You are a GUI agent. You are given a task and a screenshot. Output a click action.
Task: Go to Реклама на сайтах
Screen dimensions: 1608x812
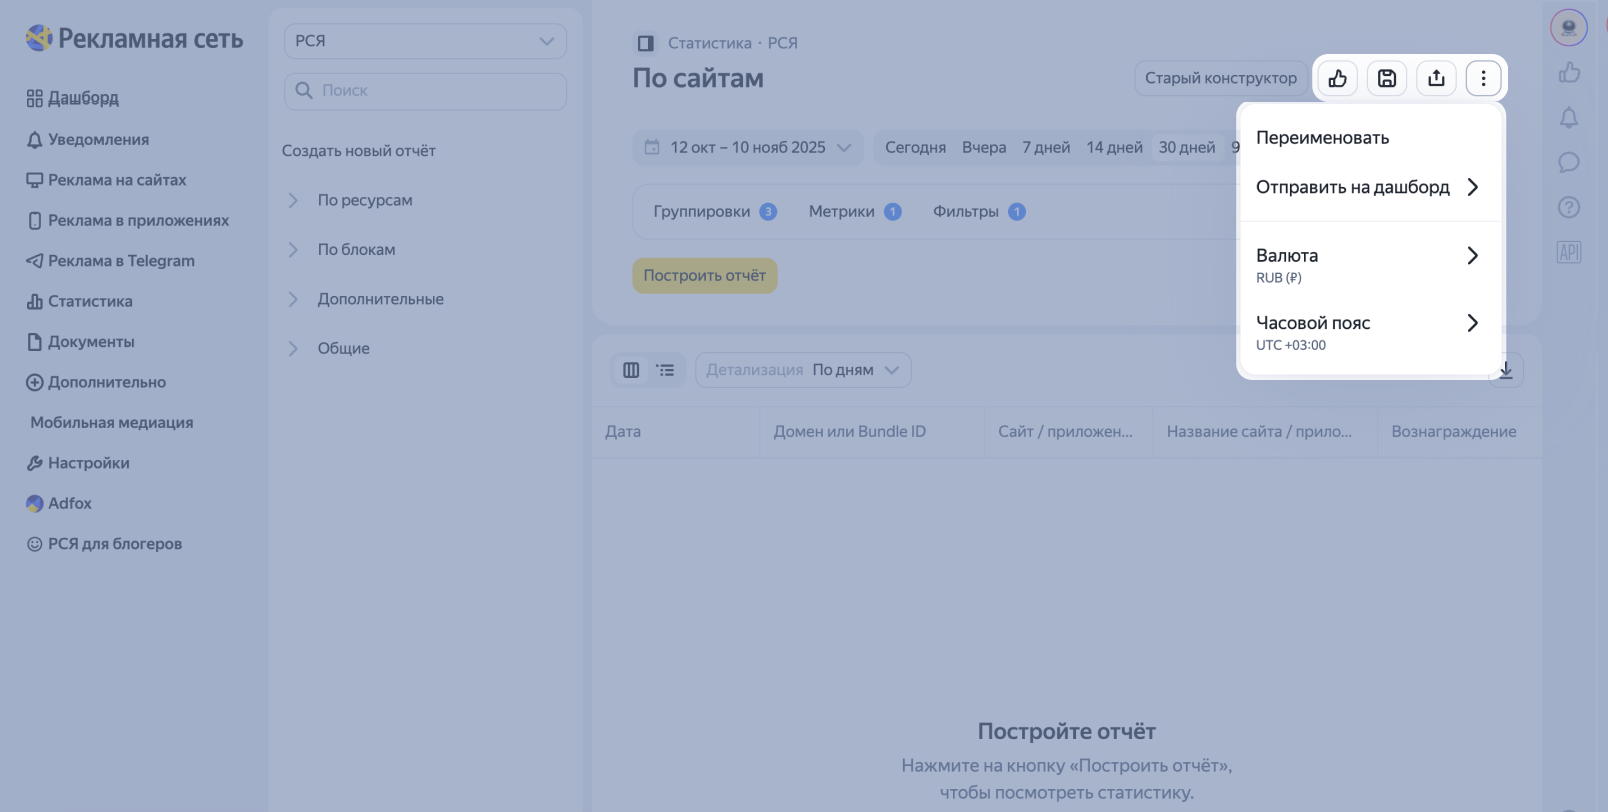coord(106,180)
